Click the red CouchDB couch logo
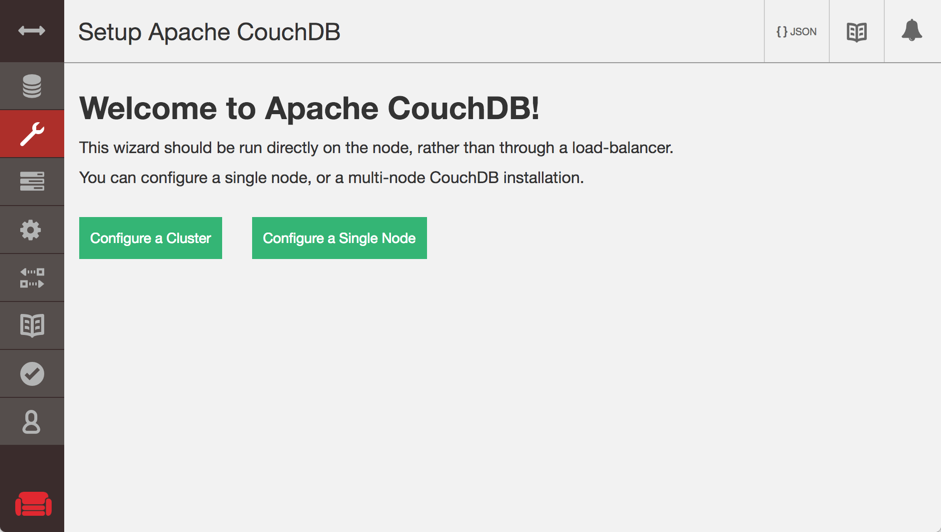The height and width of the screenshot is (532, 941). tap(33, 503)
